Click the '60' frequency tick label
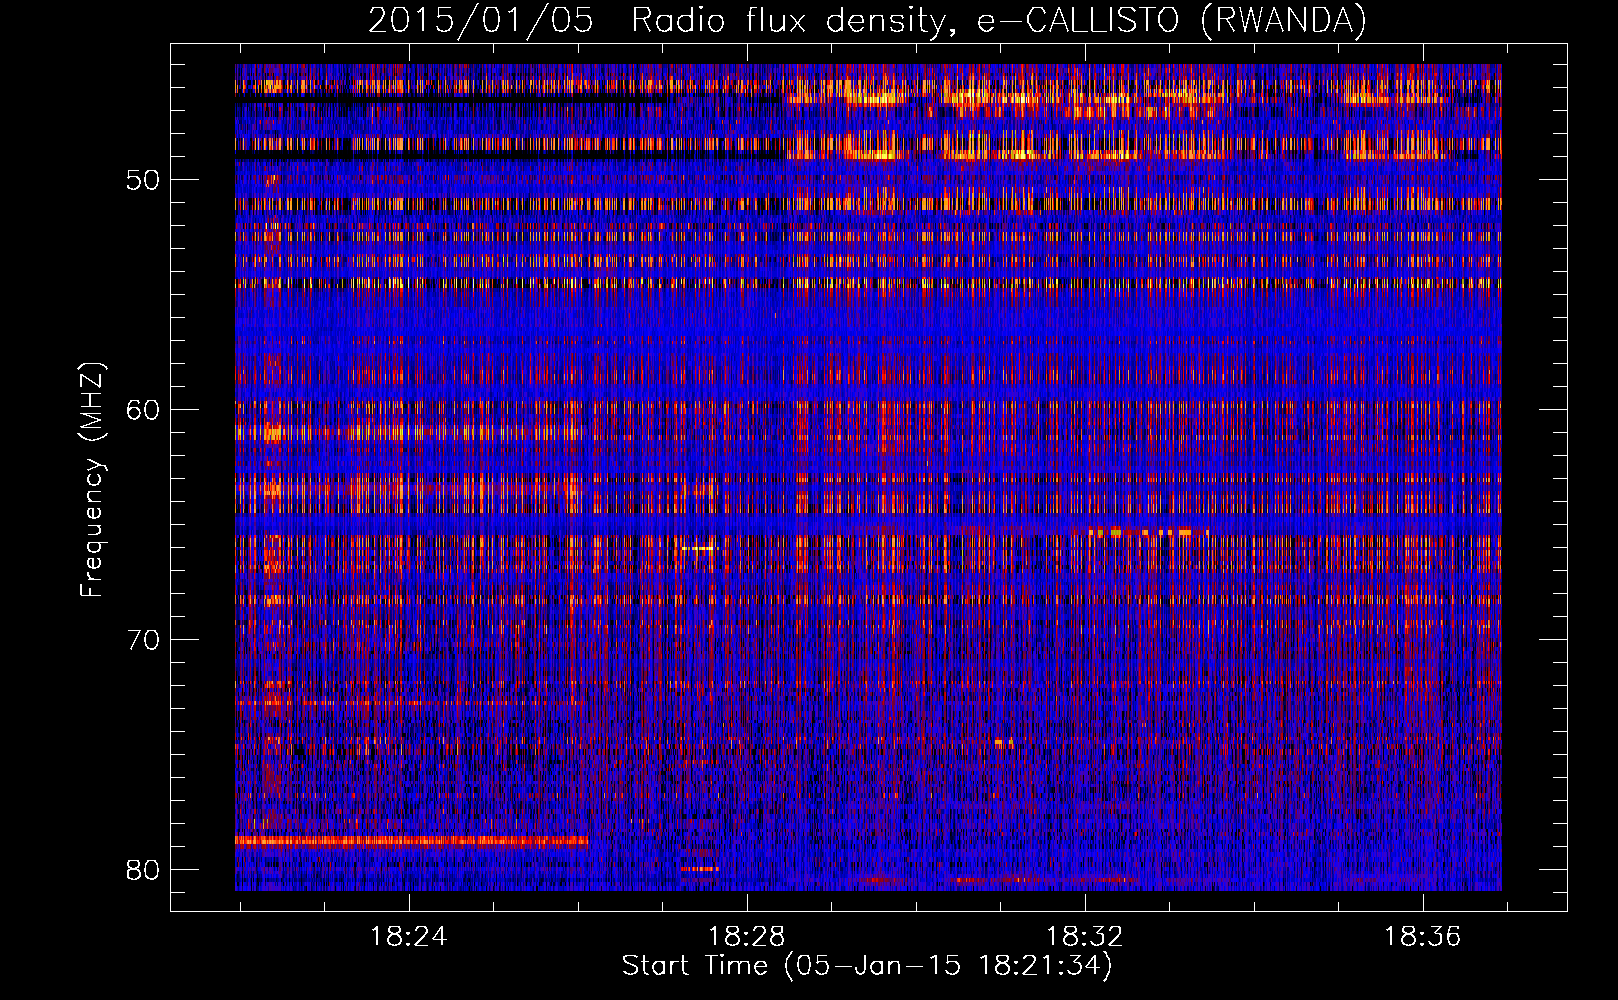 pos(143,410)
